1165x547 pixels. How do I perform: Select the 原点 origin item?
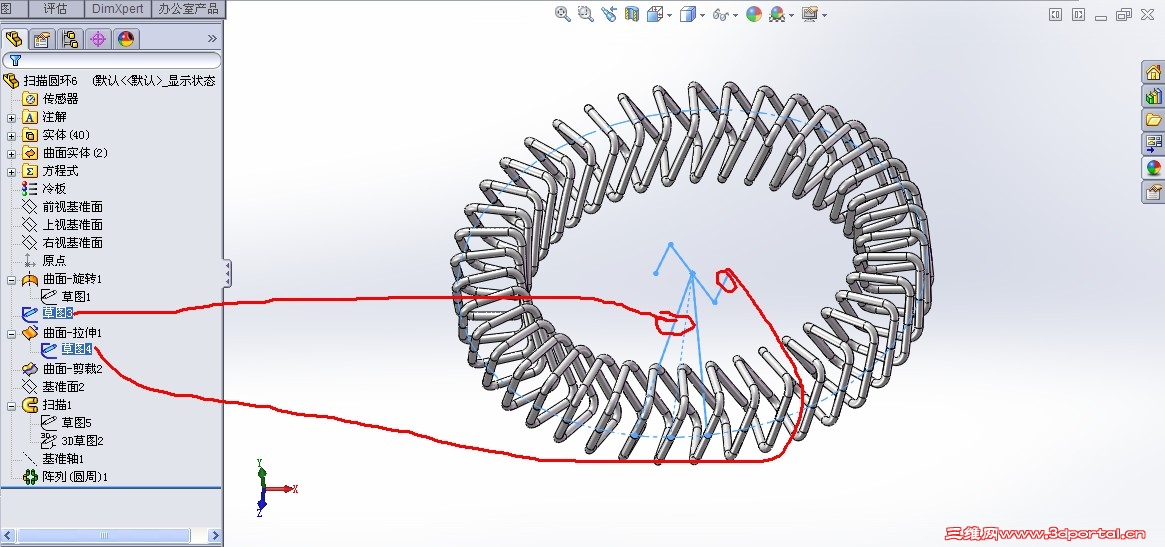pos(54,260)
